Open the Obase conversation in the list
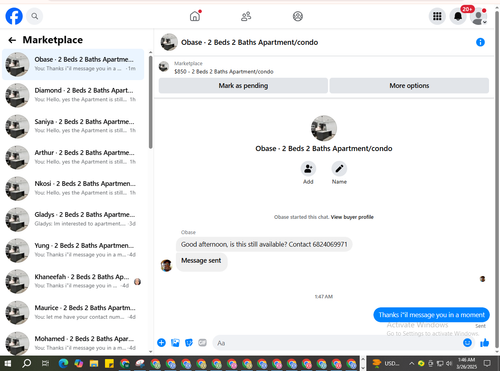The width and height of the screenshot is (500, 371). tap(73, 64)
